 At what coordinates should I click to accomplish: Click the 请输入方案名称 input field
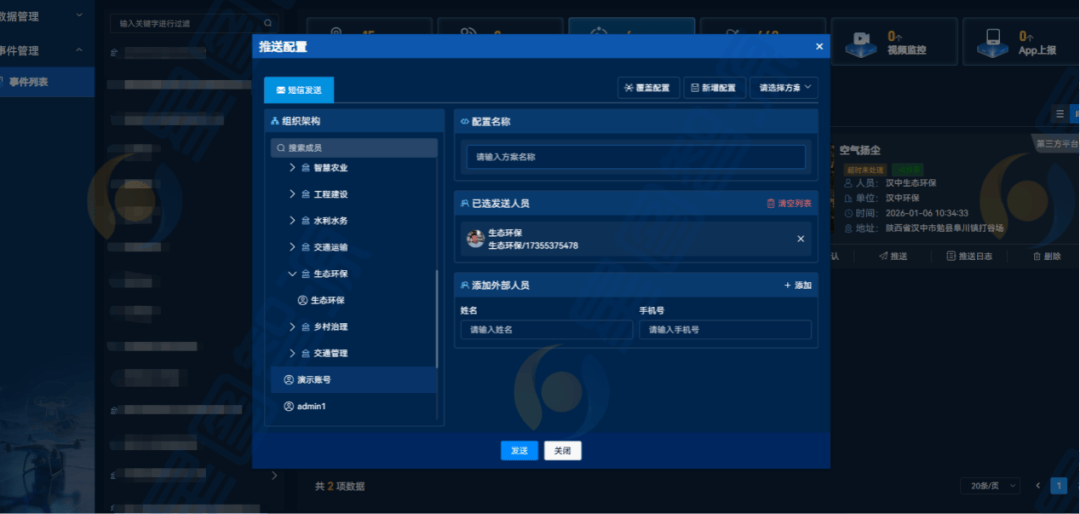pos(636,157)
